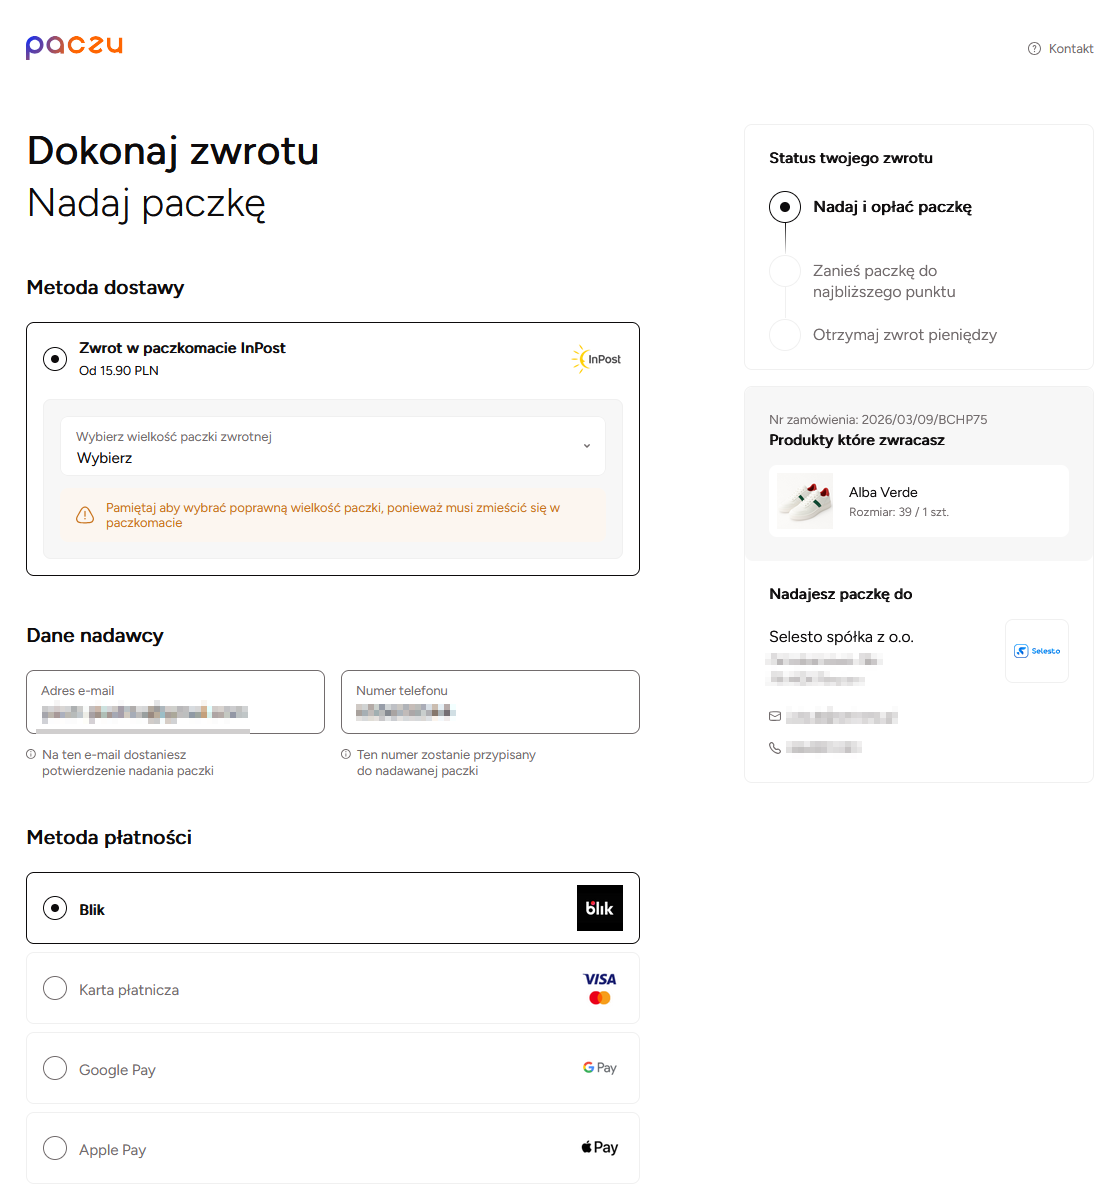The image size is (1120, 1187).
Task: Click the Mastercard circles icon
Action: pyautogui.click(x=599, y=997)
